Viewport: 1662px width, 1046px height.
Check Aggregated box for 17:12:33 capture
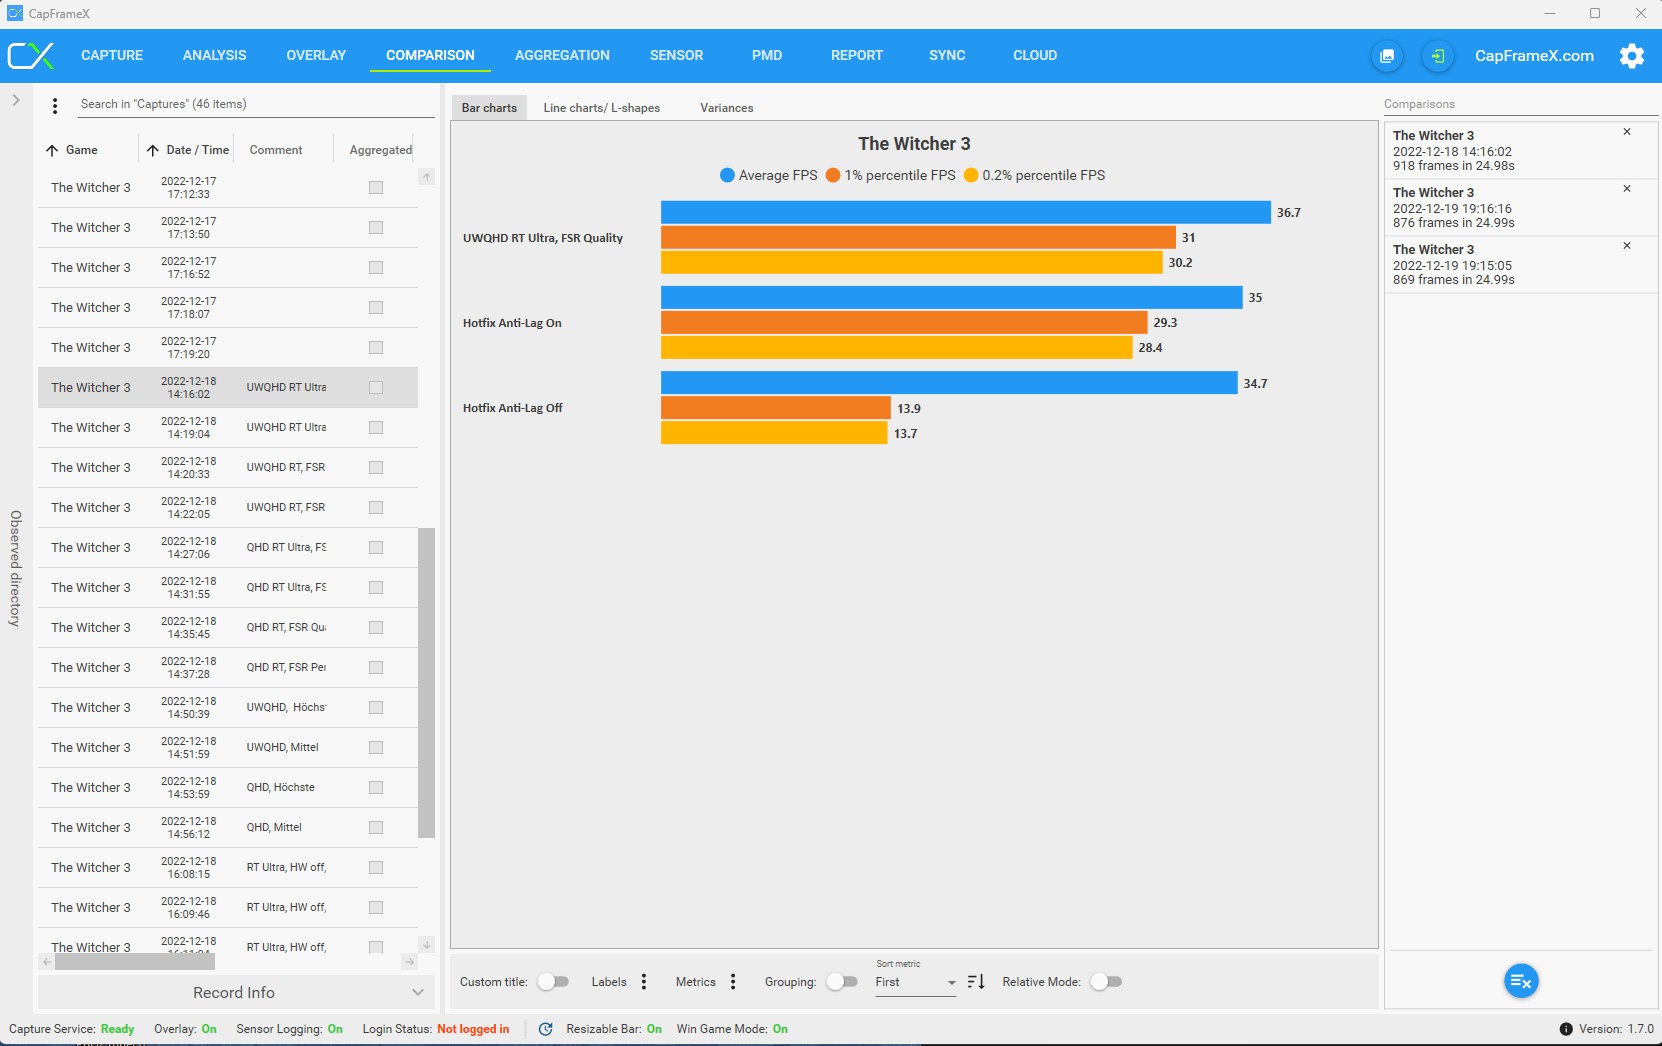pyautogui.click(x=376, y=187)
